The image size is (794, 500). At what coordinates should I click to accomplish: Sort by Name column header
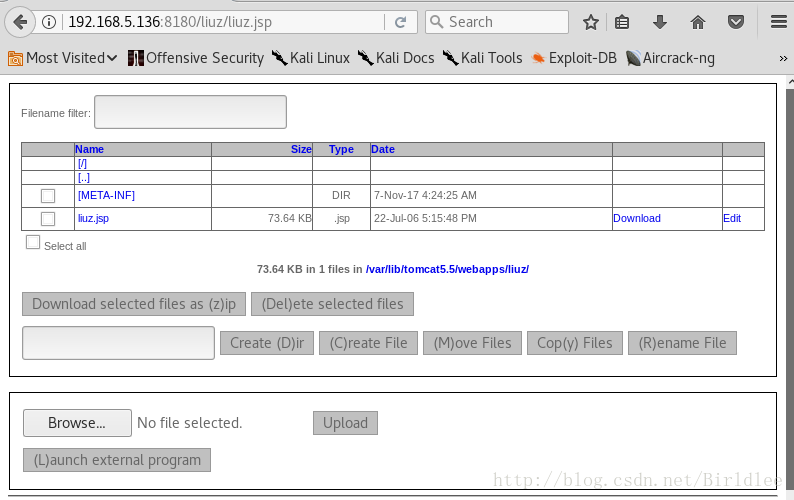(90, 149)
